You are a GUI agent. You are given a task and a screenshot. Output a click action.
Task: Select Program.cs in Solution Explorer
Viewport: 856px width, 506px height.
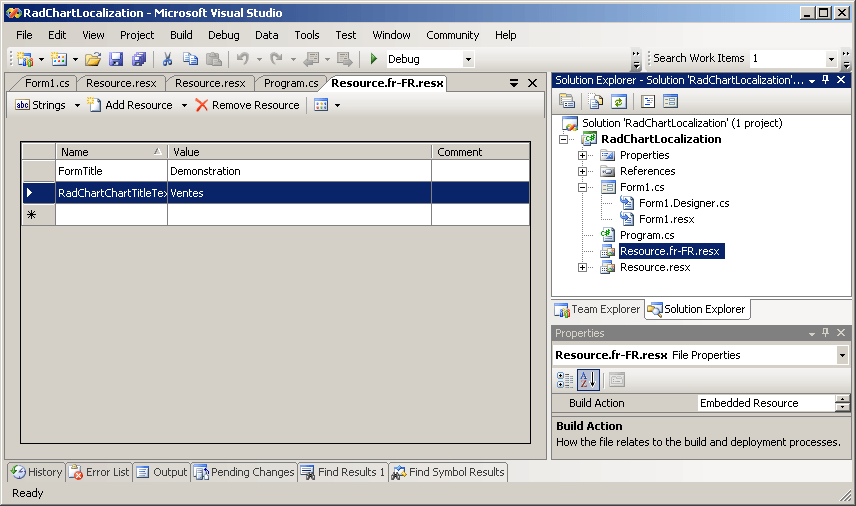point(647,235)
